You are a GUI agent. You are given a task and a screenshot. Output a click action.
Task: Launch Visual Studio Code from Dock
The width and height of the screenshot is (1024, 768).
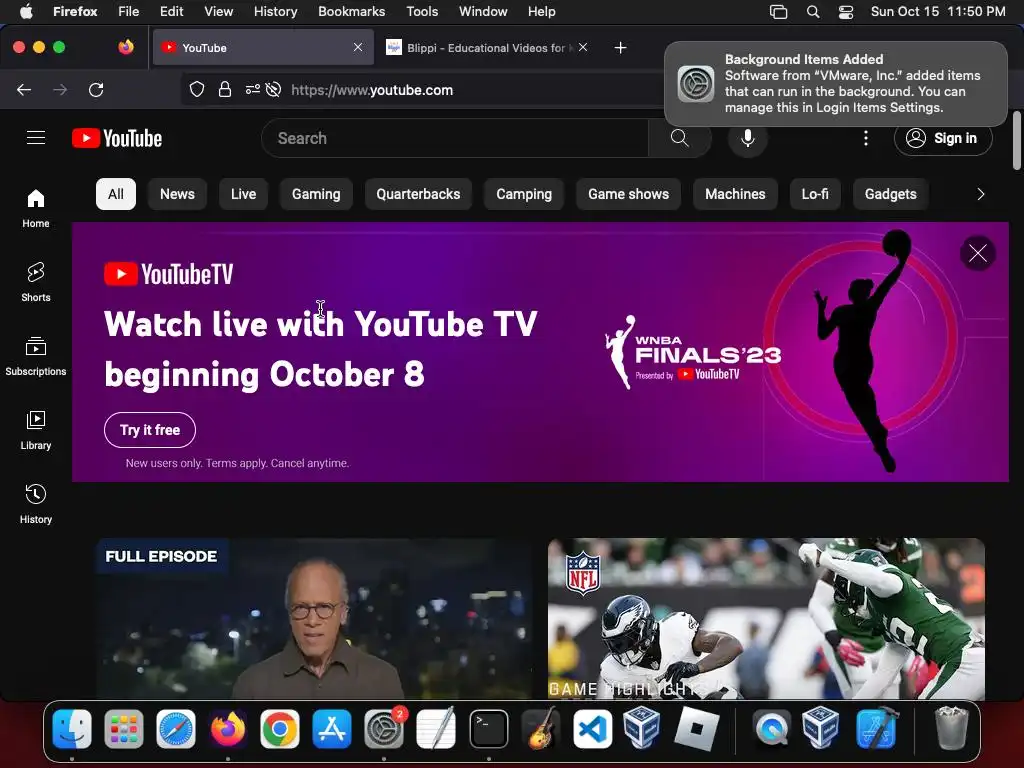coord(592,729)
